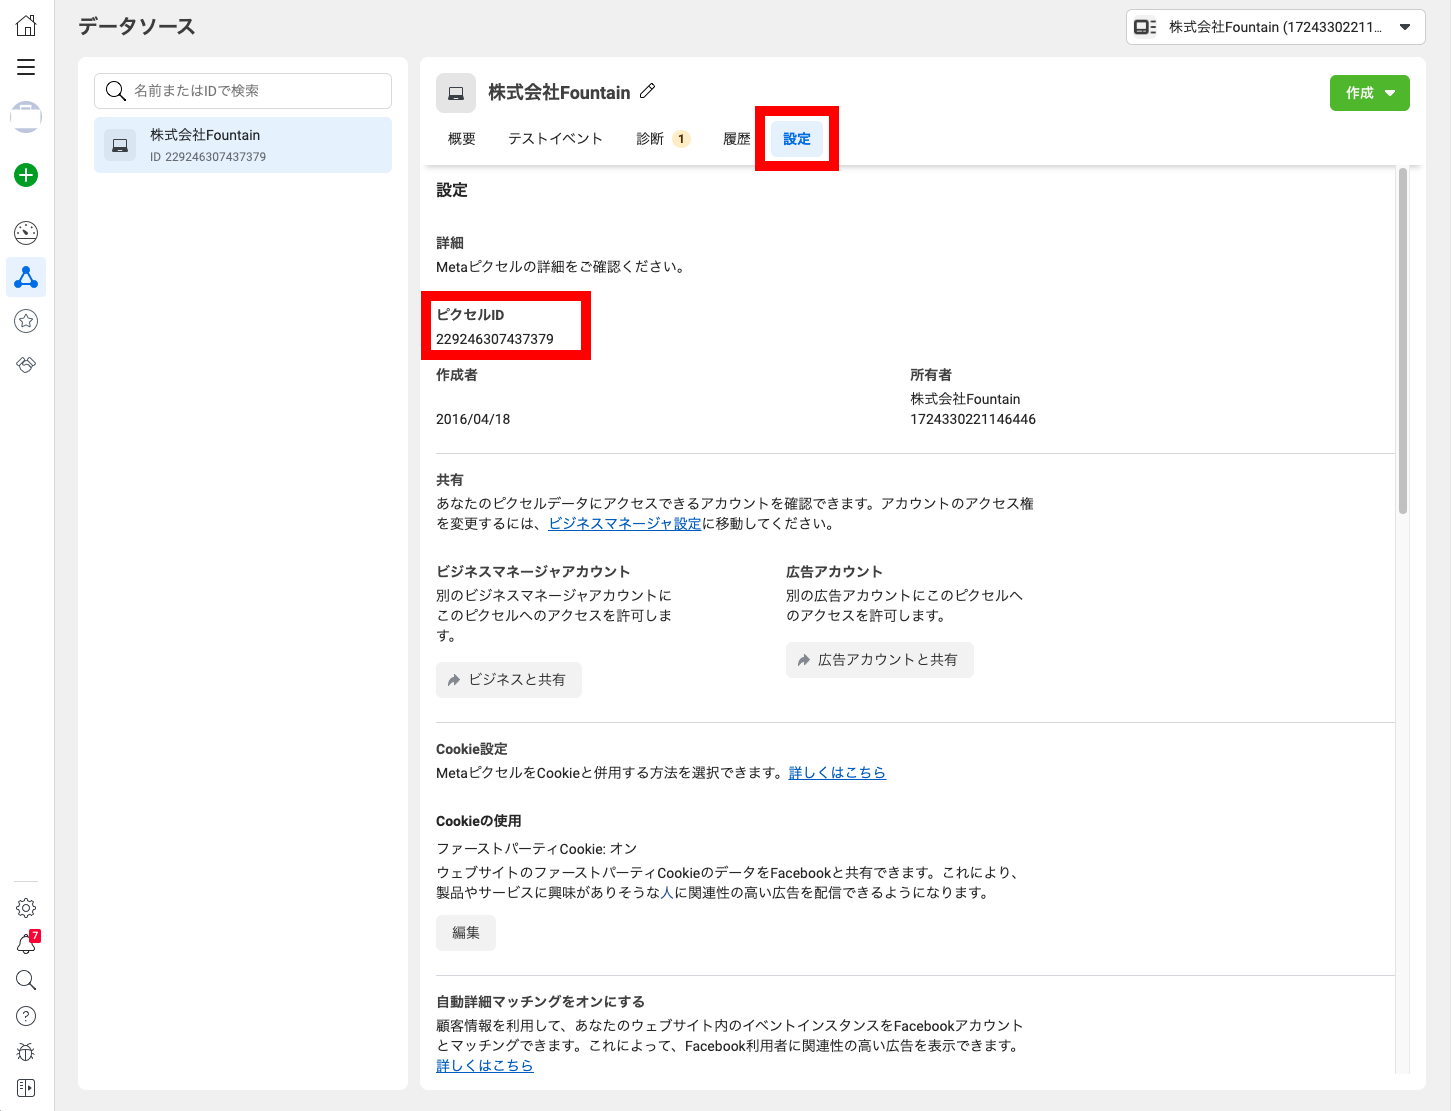Viewport: 1451px width, 1111px height.
Task: Switch to the 概要 tab
Action: (462, 139)
